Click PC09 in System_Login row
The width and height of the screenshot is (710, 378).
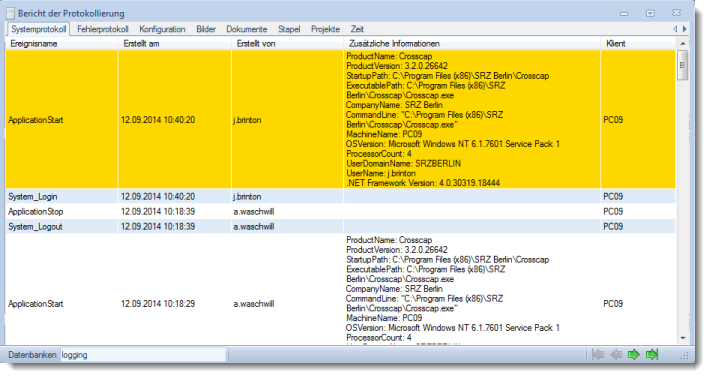(613, 196)
